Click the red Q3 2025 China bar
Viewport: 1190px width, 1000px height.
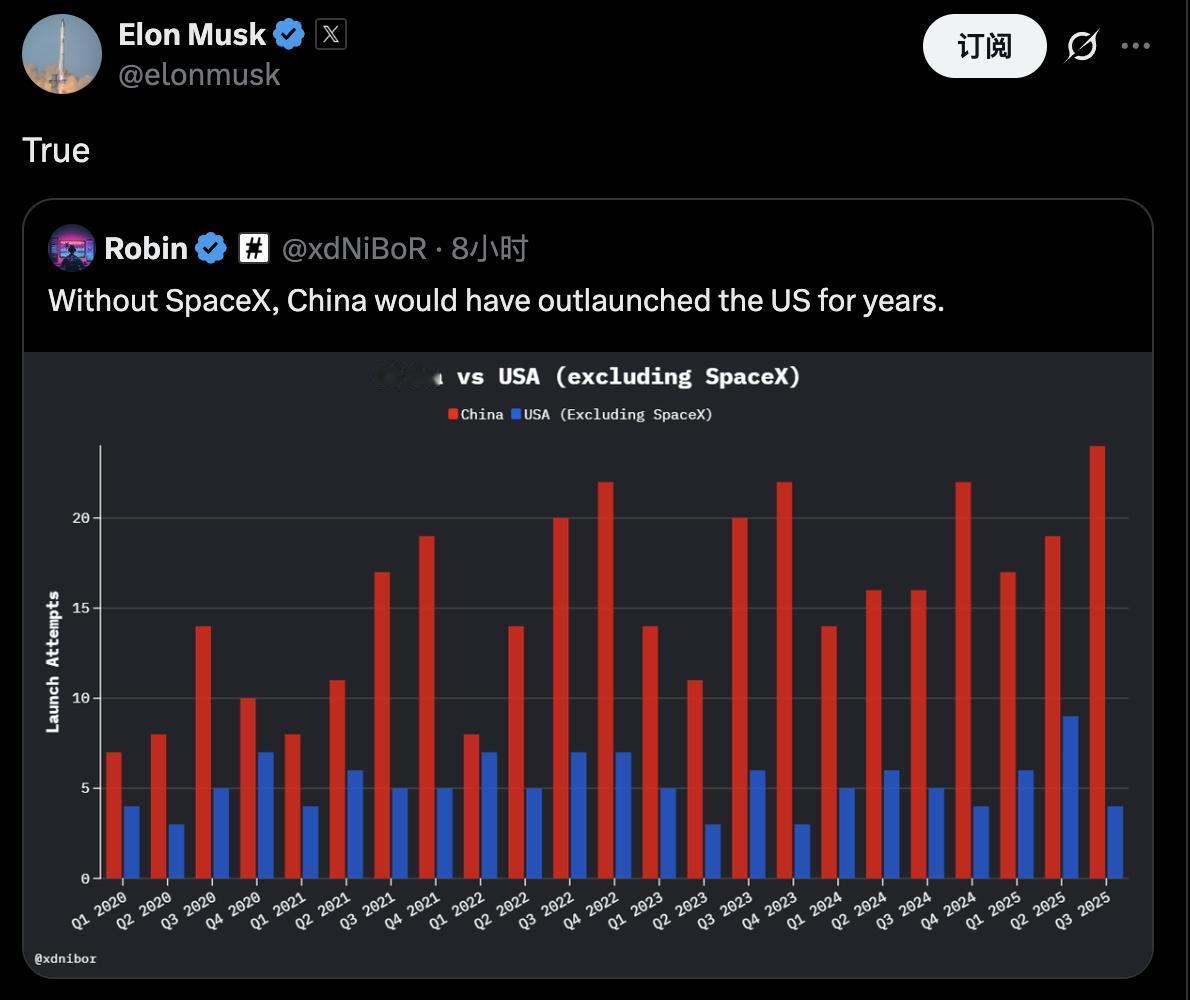[x=1097, y=661]
